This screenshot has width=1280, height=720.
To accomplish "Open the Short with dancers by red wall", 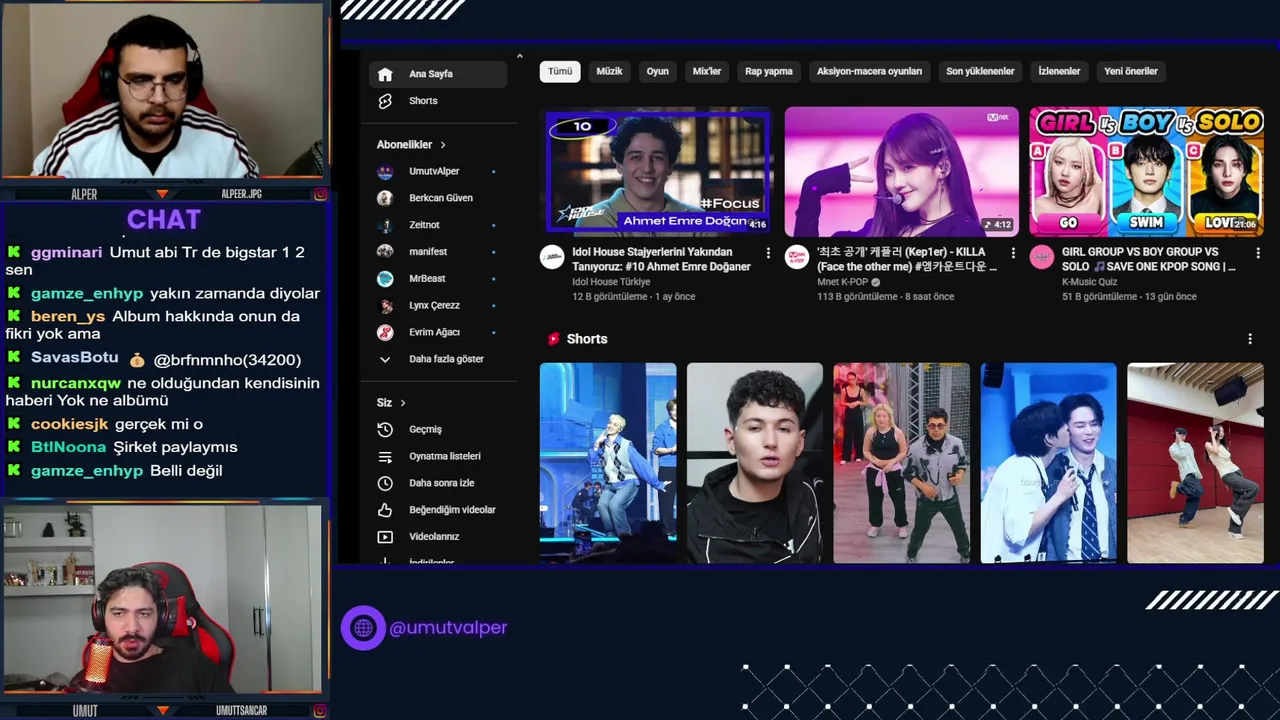I will (x=1196, y=462).
